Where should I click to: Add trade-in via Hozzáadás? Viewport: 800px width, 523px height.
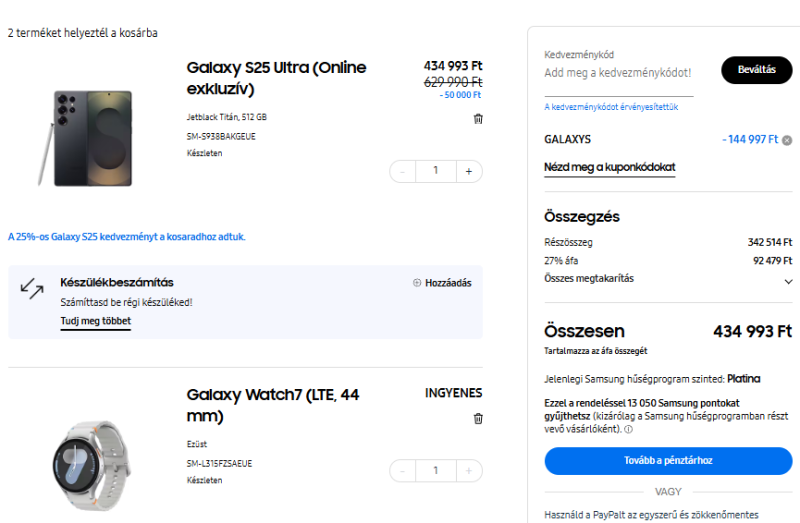click(442, 283)
